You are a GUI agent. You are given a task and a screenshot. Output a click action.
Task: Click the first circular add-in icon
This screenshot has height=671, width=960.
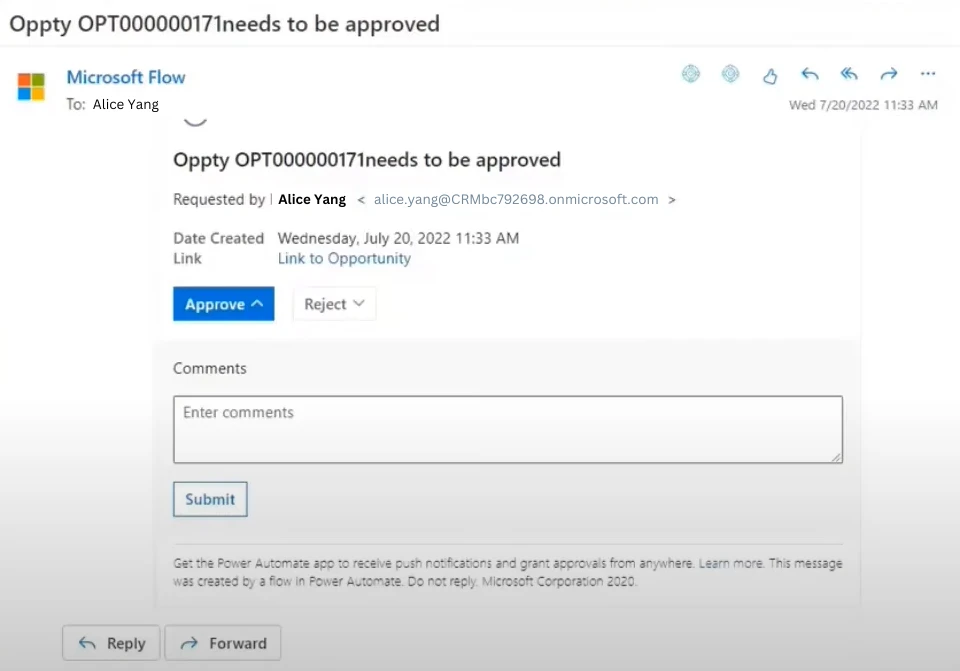tap(691, 74)
